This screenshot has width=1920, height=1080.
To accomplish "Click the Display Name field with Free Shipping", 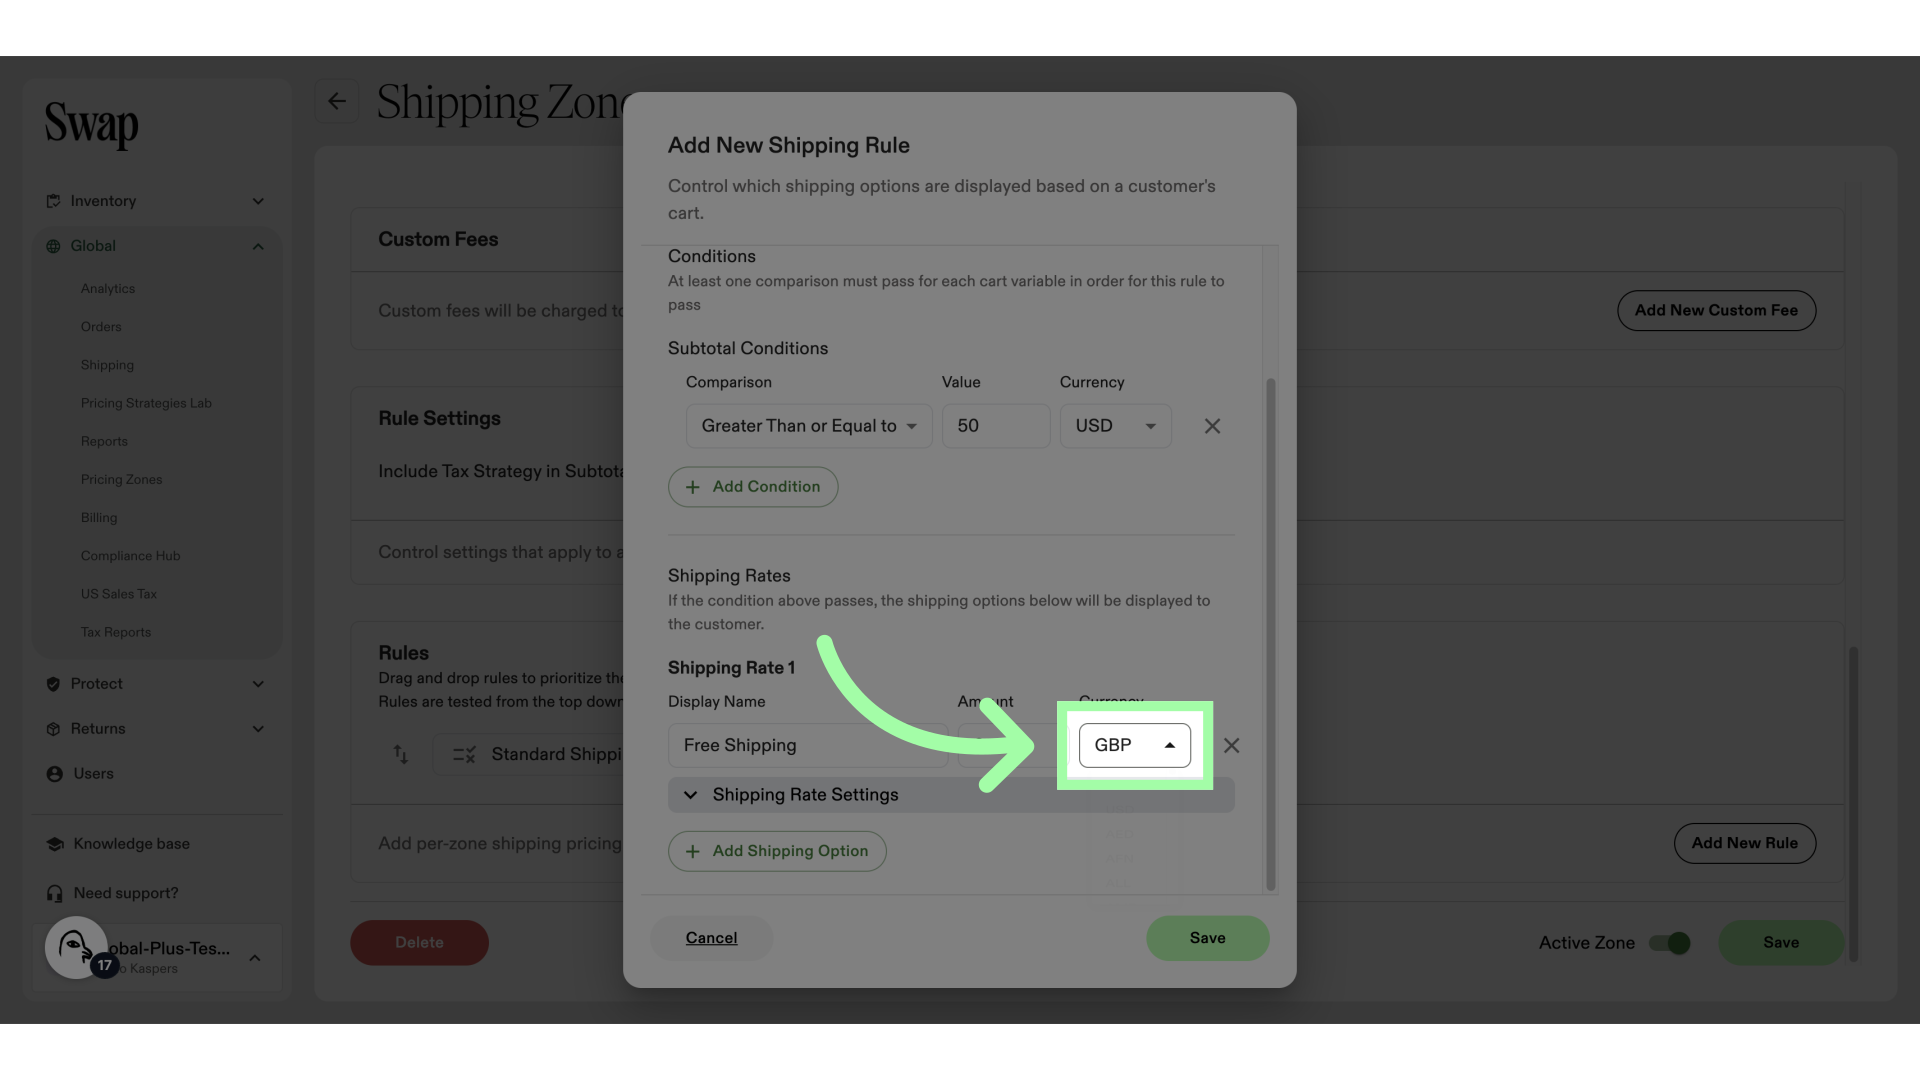I will pyautogui.click(x=808, y=745).
